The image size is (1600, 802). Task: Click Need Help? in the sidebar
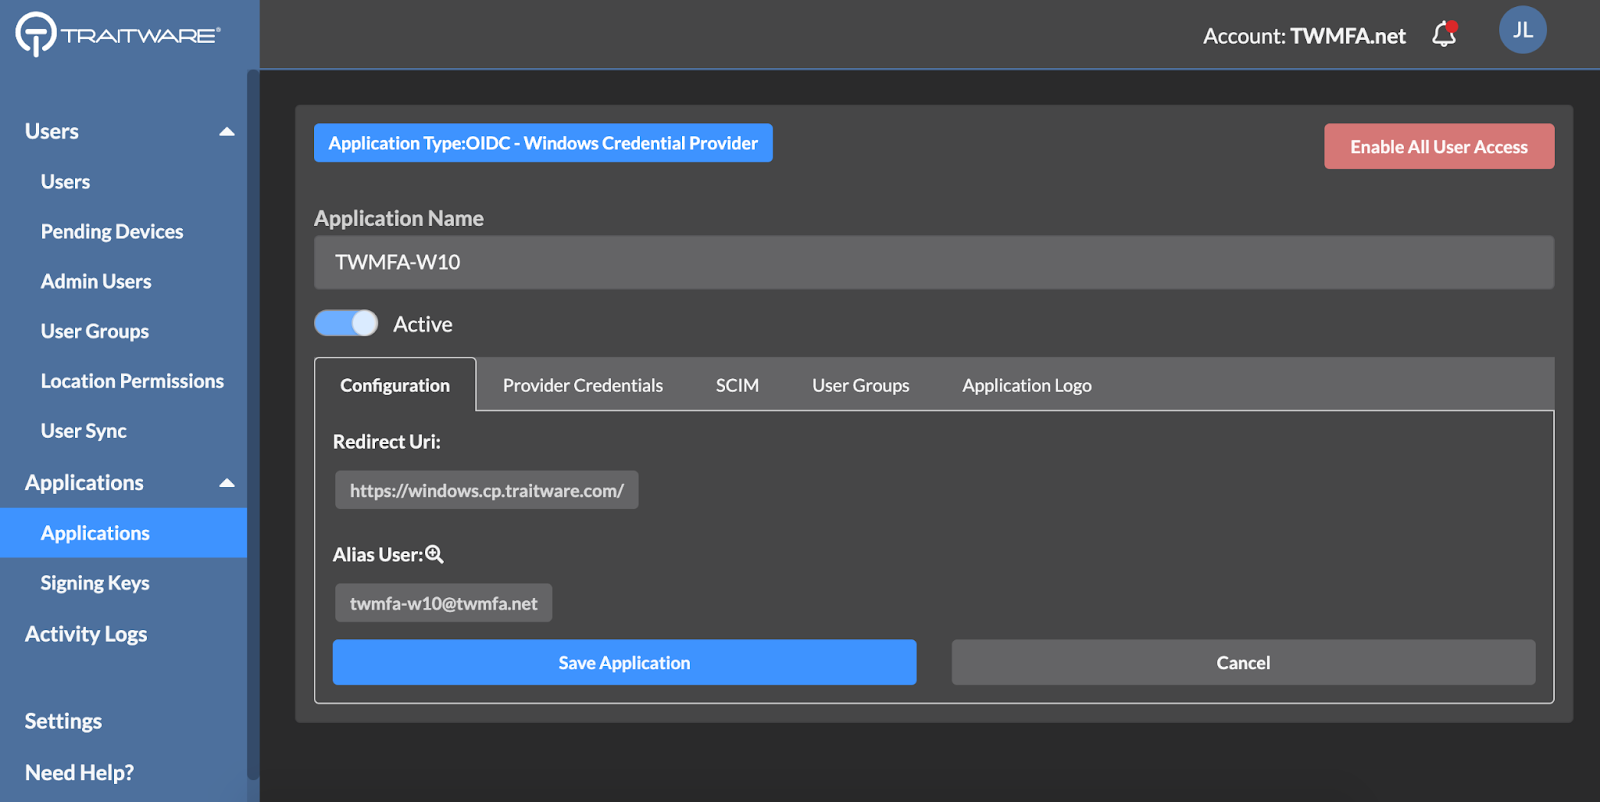click(79, 773)
